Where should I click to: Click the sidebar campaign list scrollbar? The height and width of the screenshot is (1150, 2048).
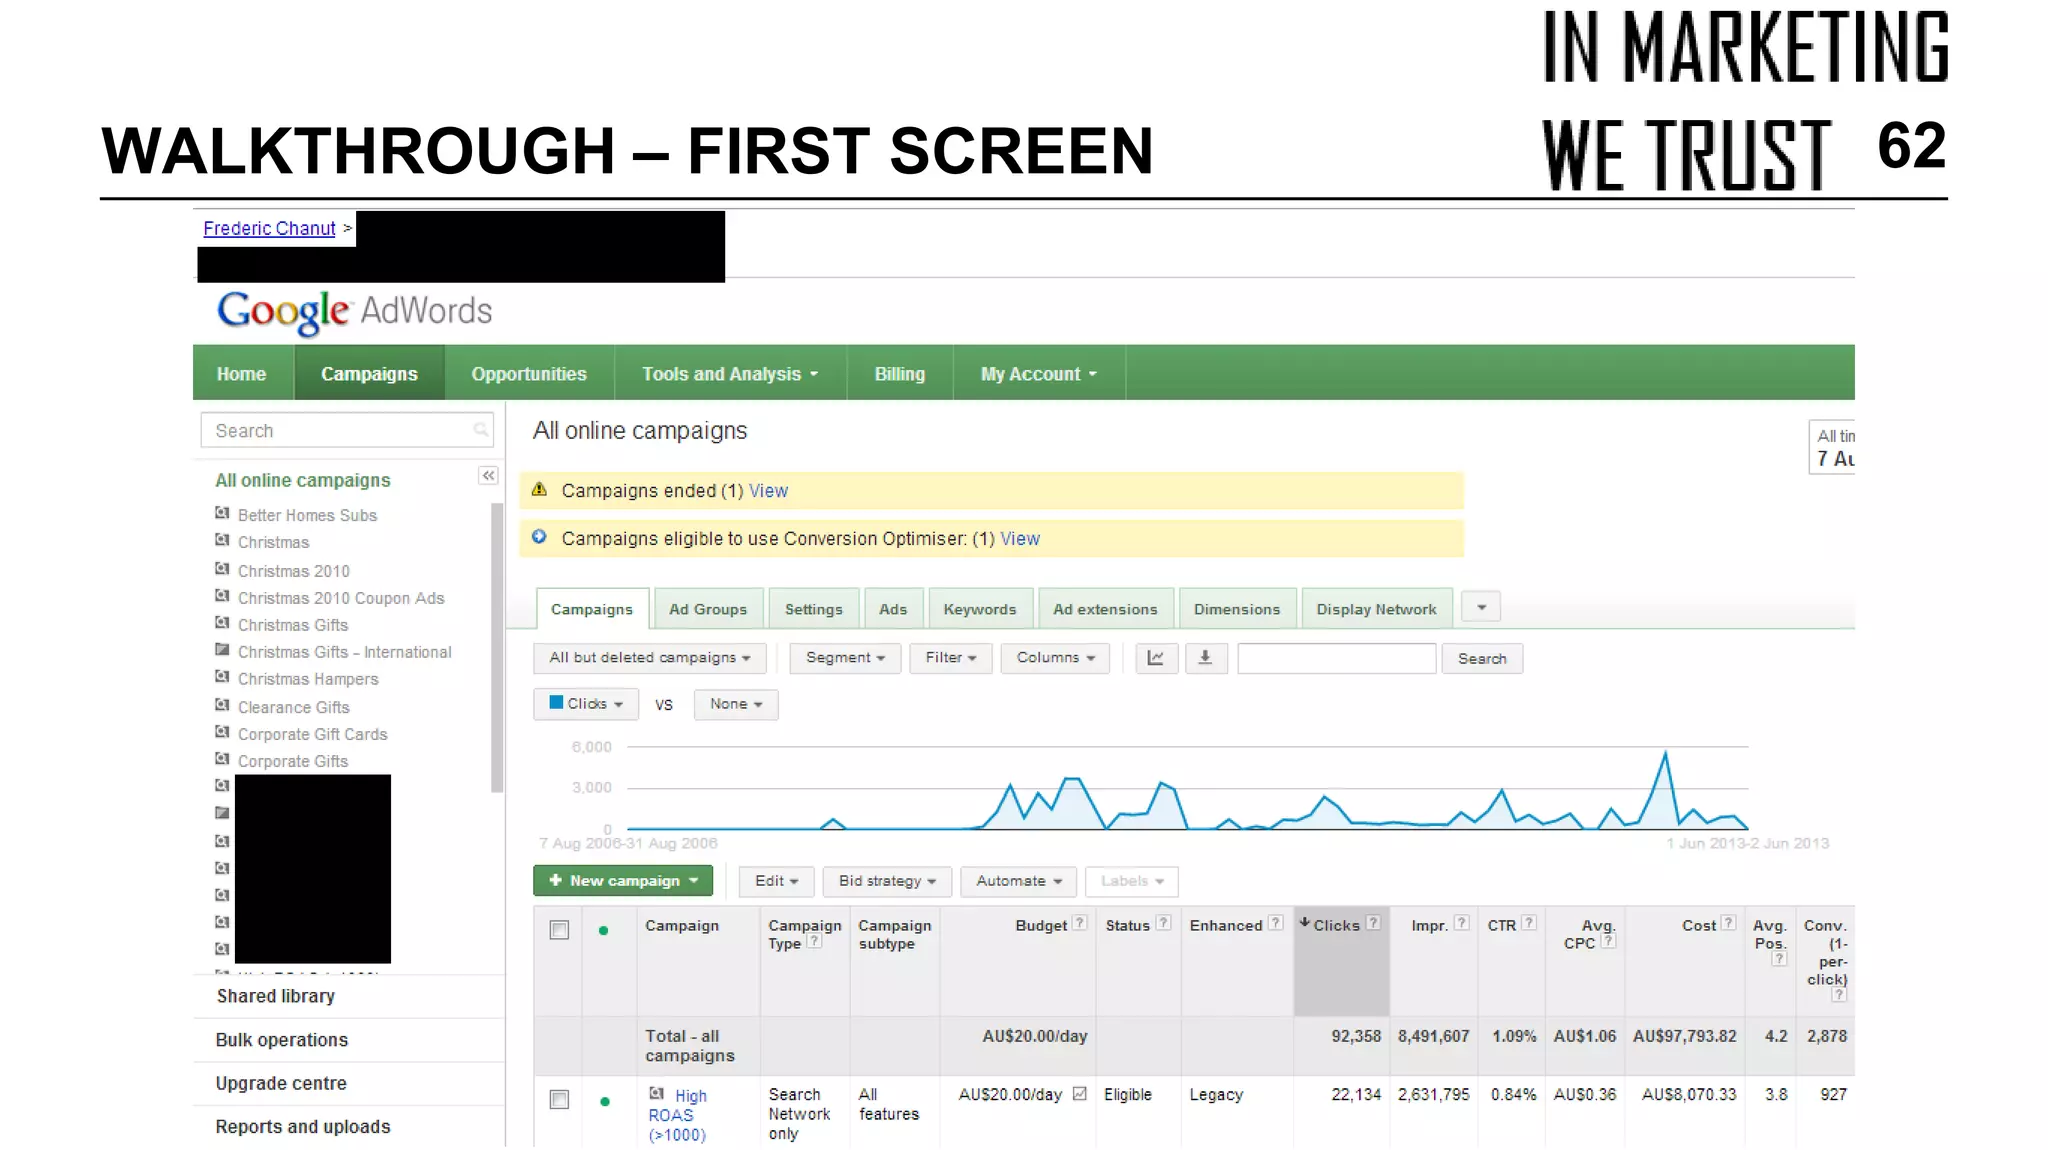pyautogui.click(x=497, y=648)
